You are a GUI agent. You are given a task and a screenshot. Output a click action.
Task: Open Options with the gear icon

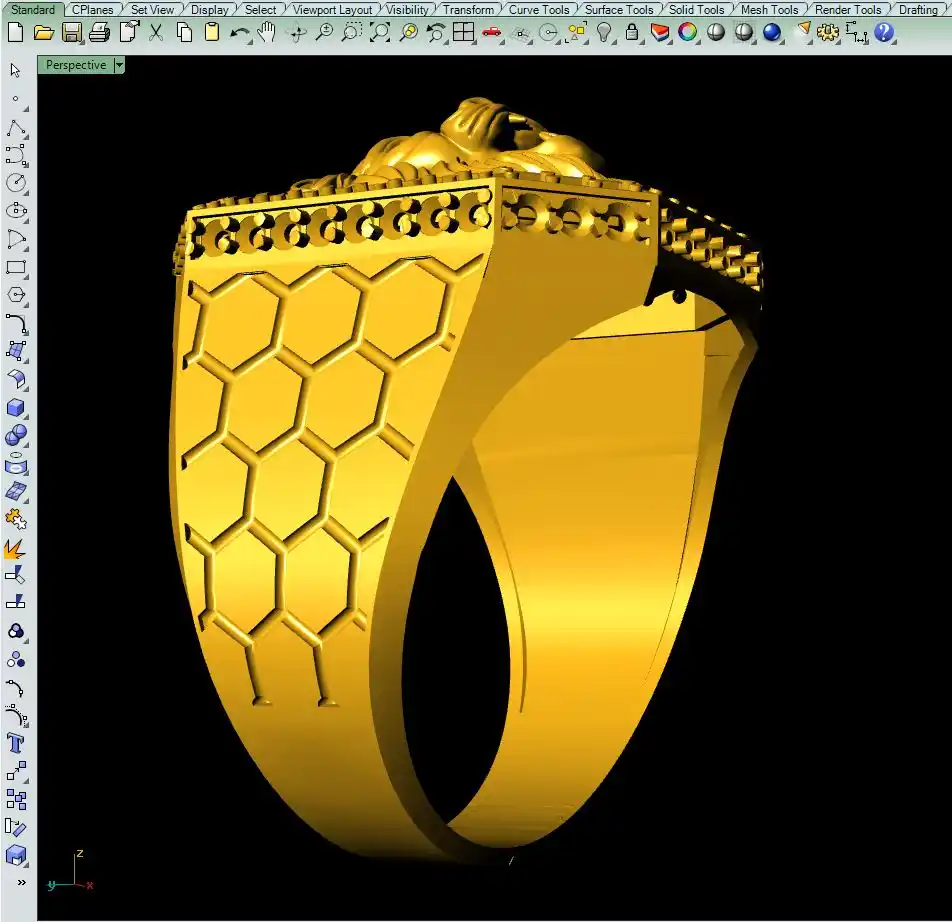(827, 32)
